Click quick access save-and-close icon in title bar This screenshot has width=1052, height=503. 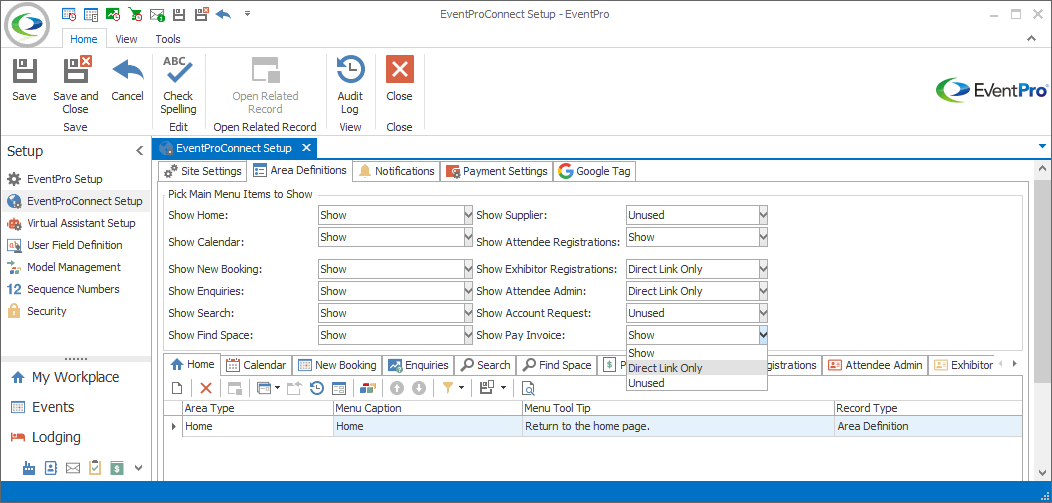tap(201, 13)
